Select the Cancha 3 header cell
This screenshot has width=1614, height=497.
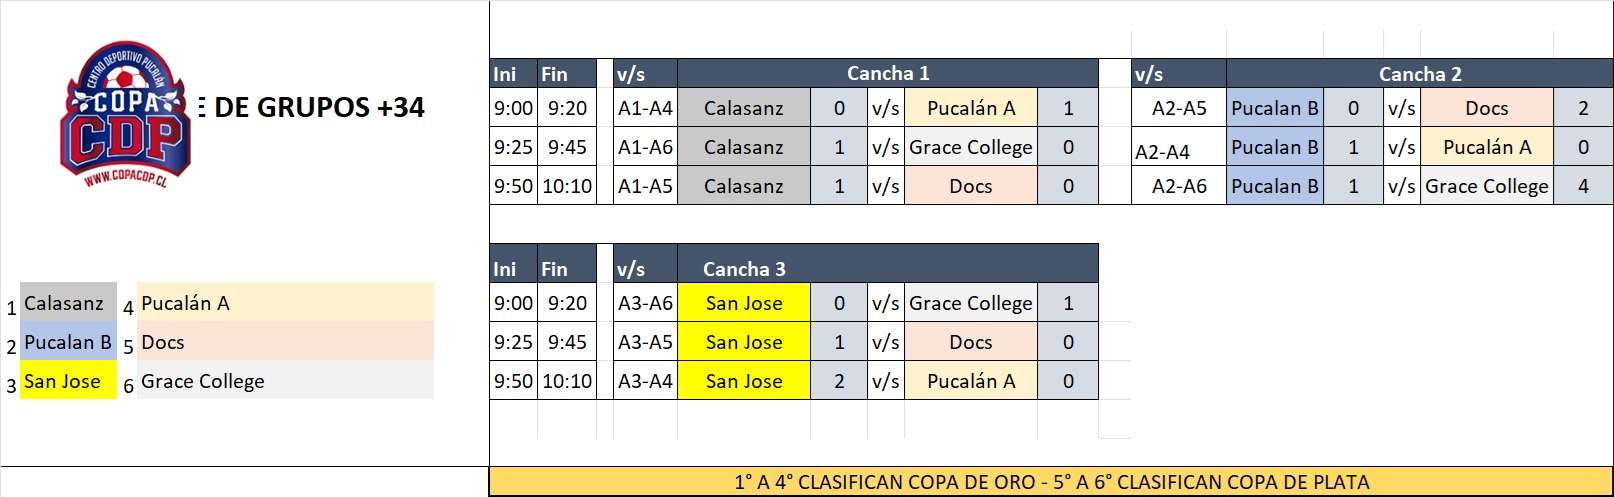(x=888, y=268)
